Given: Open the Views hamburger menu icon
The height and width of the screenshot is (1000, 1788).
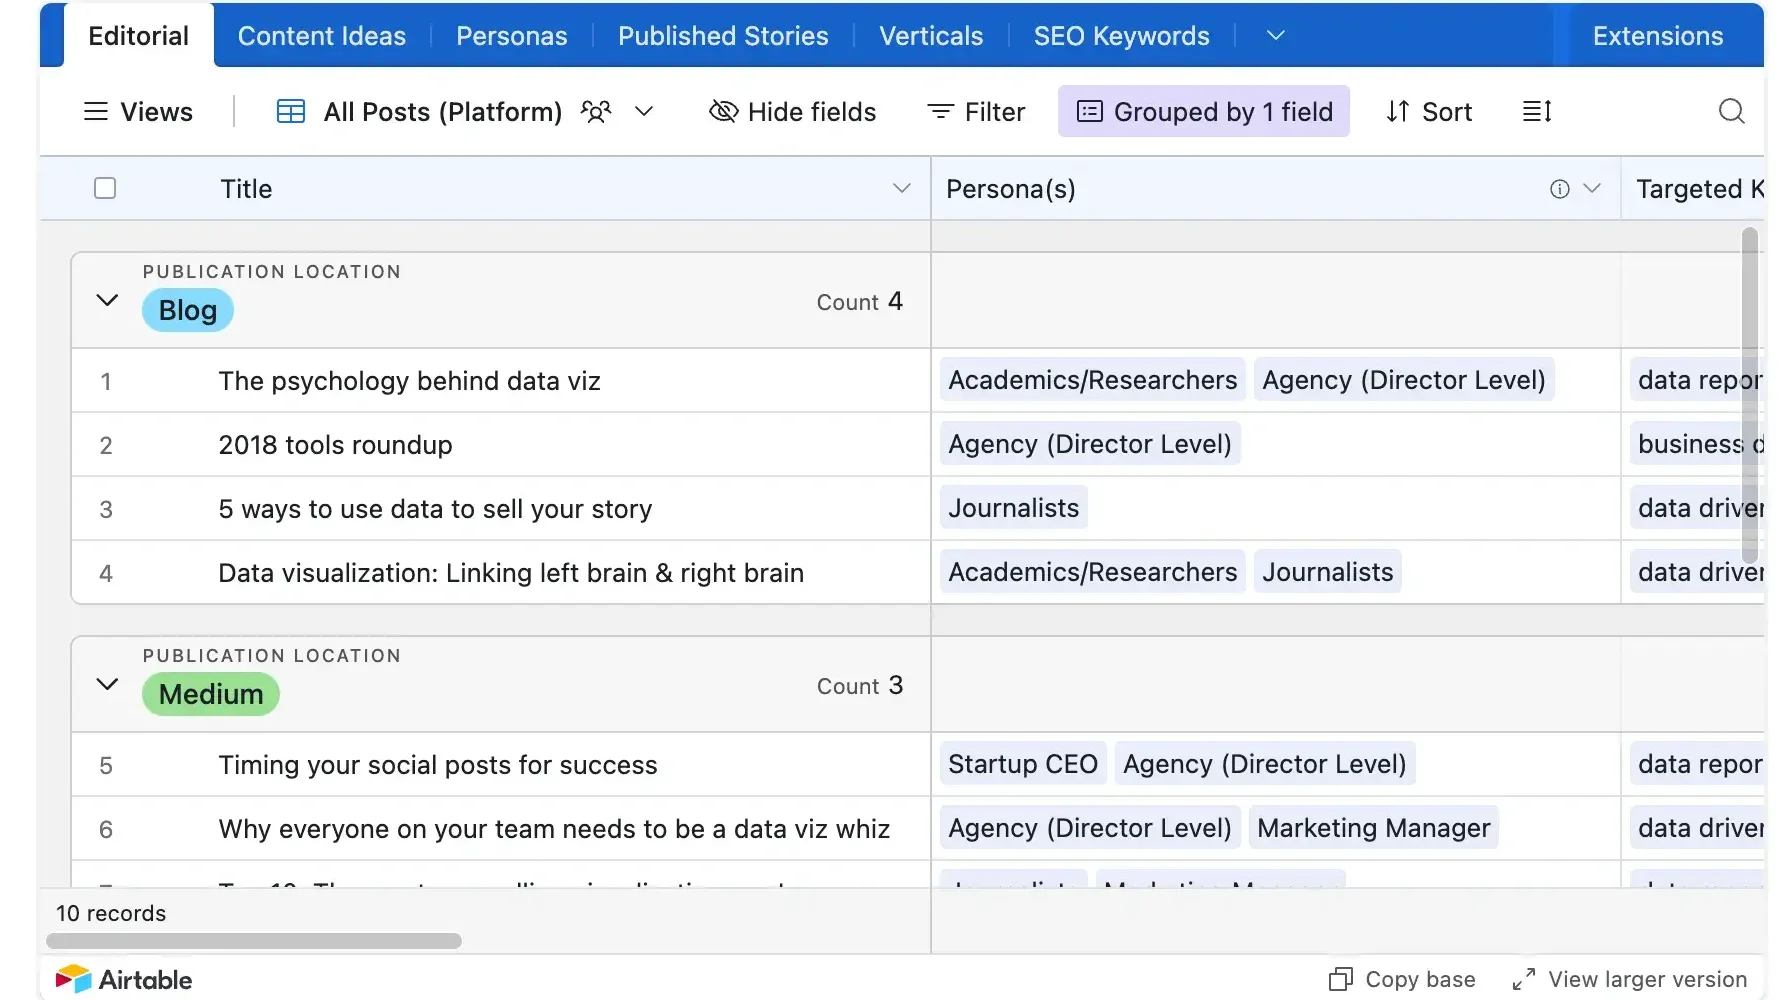Looking at the screenshot, I should tap(96, 111).
